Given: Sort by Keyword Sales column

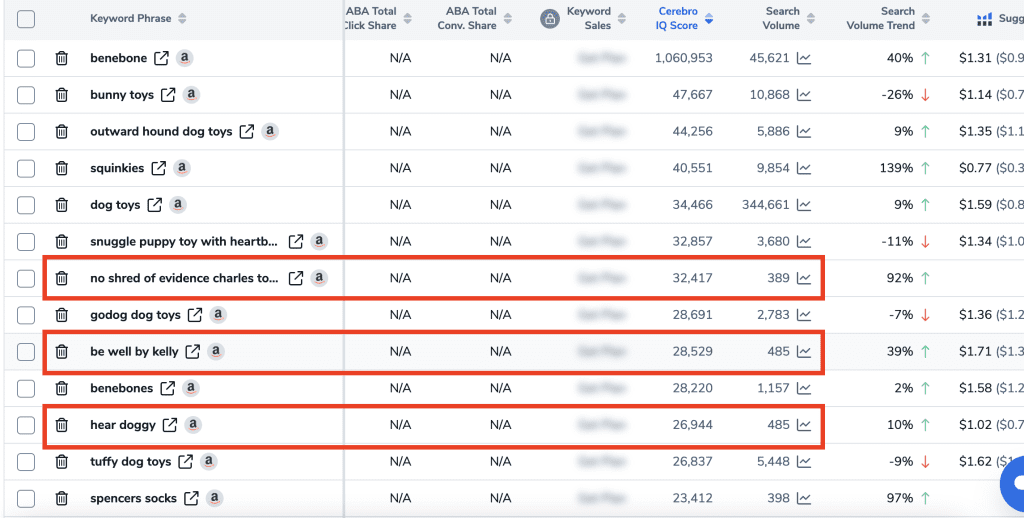Looking at the screenshot, I should point(622,18).
